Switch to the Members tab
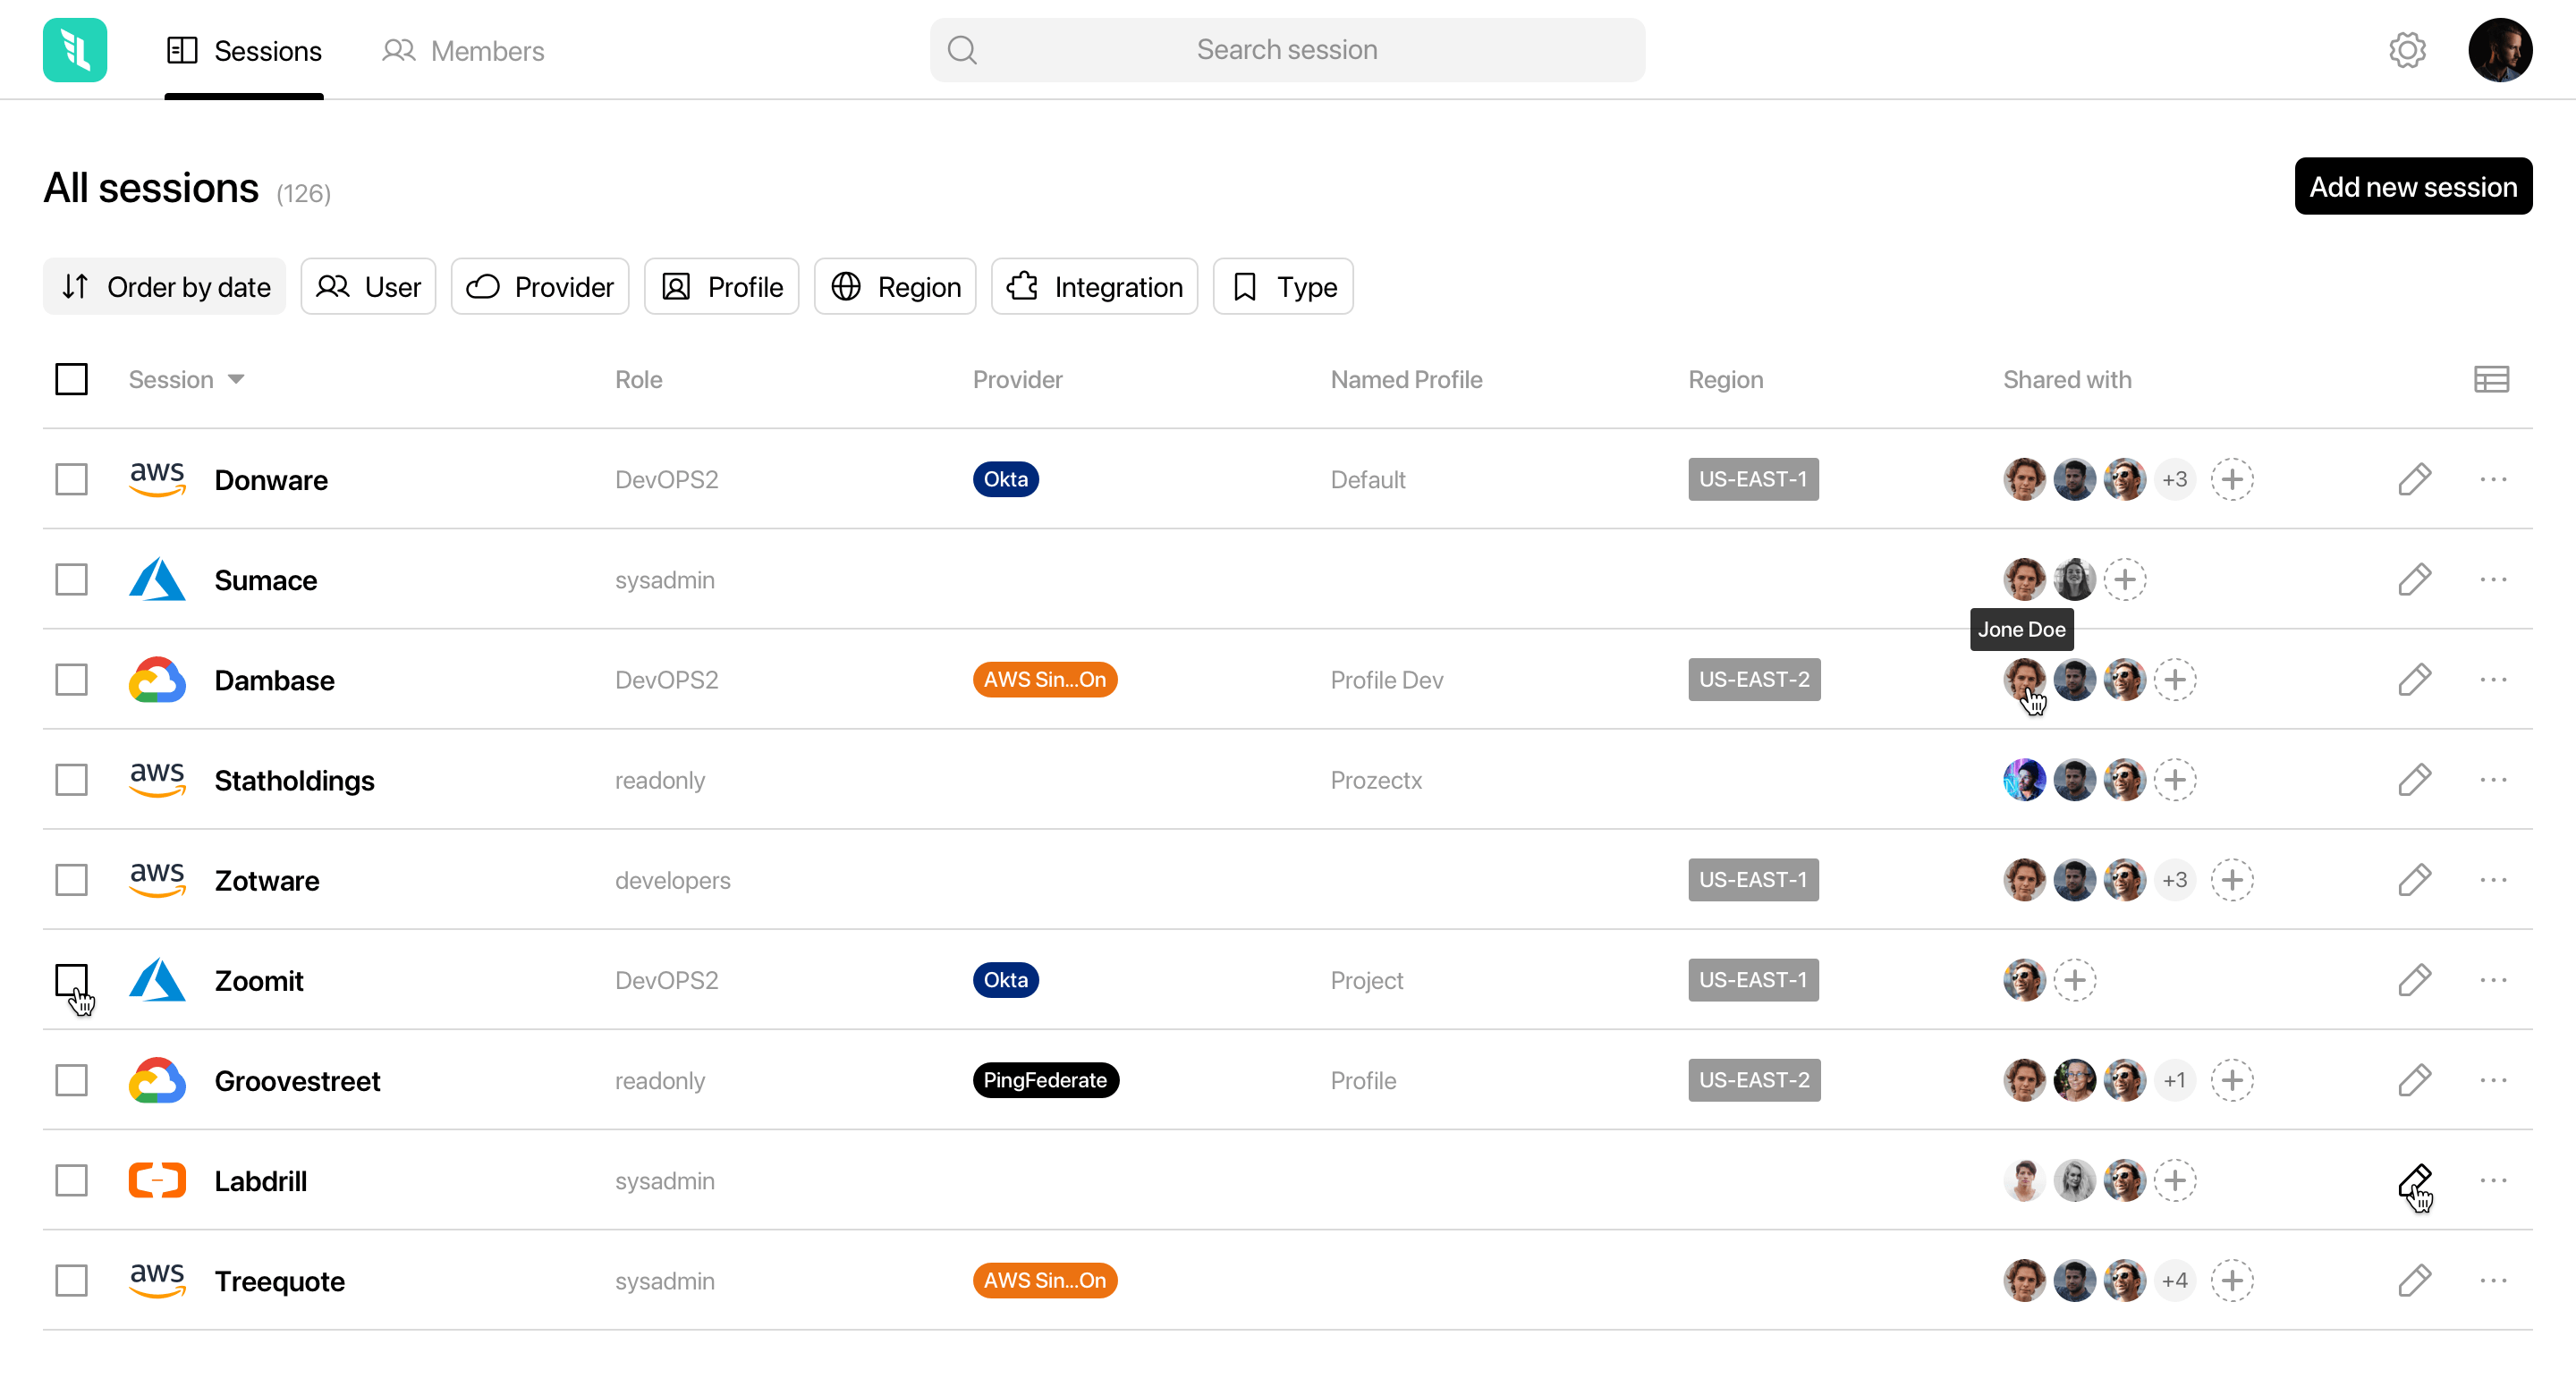 coord(463,51)
